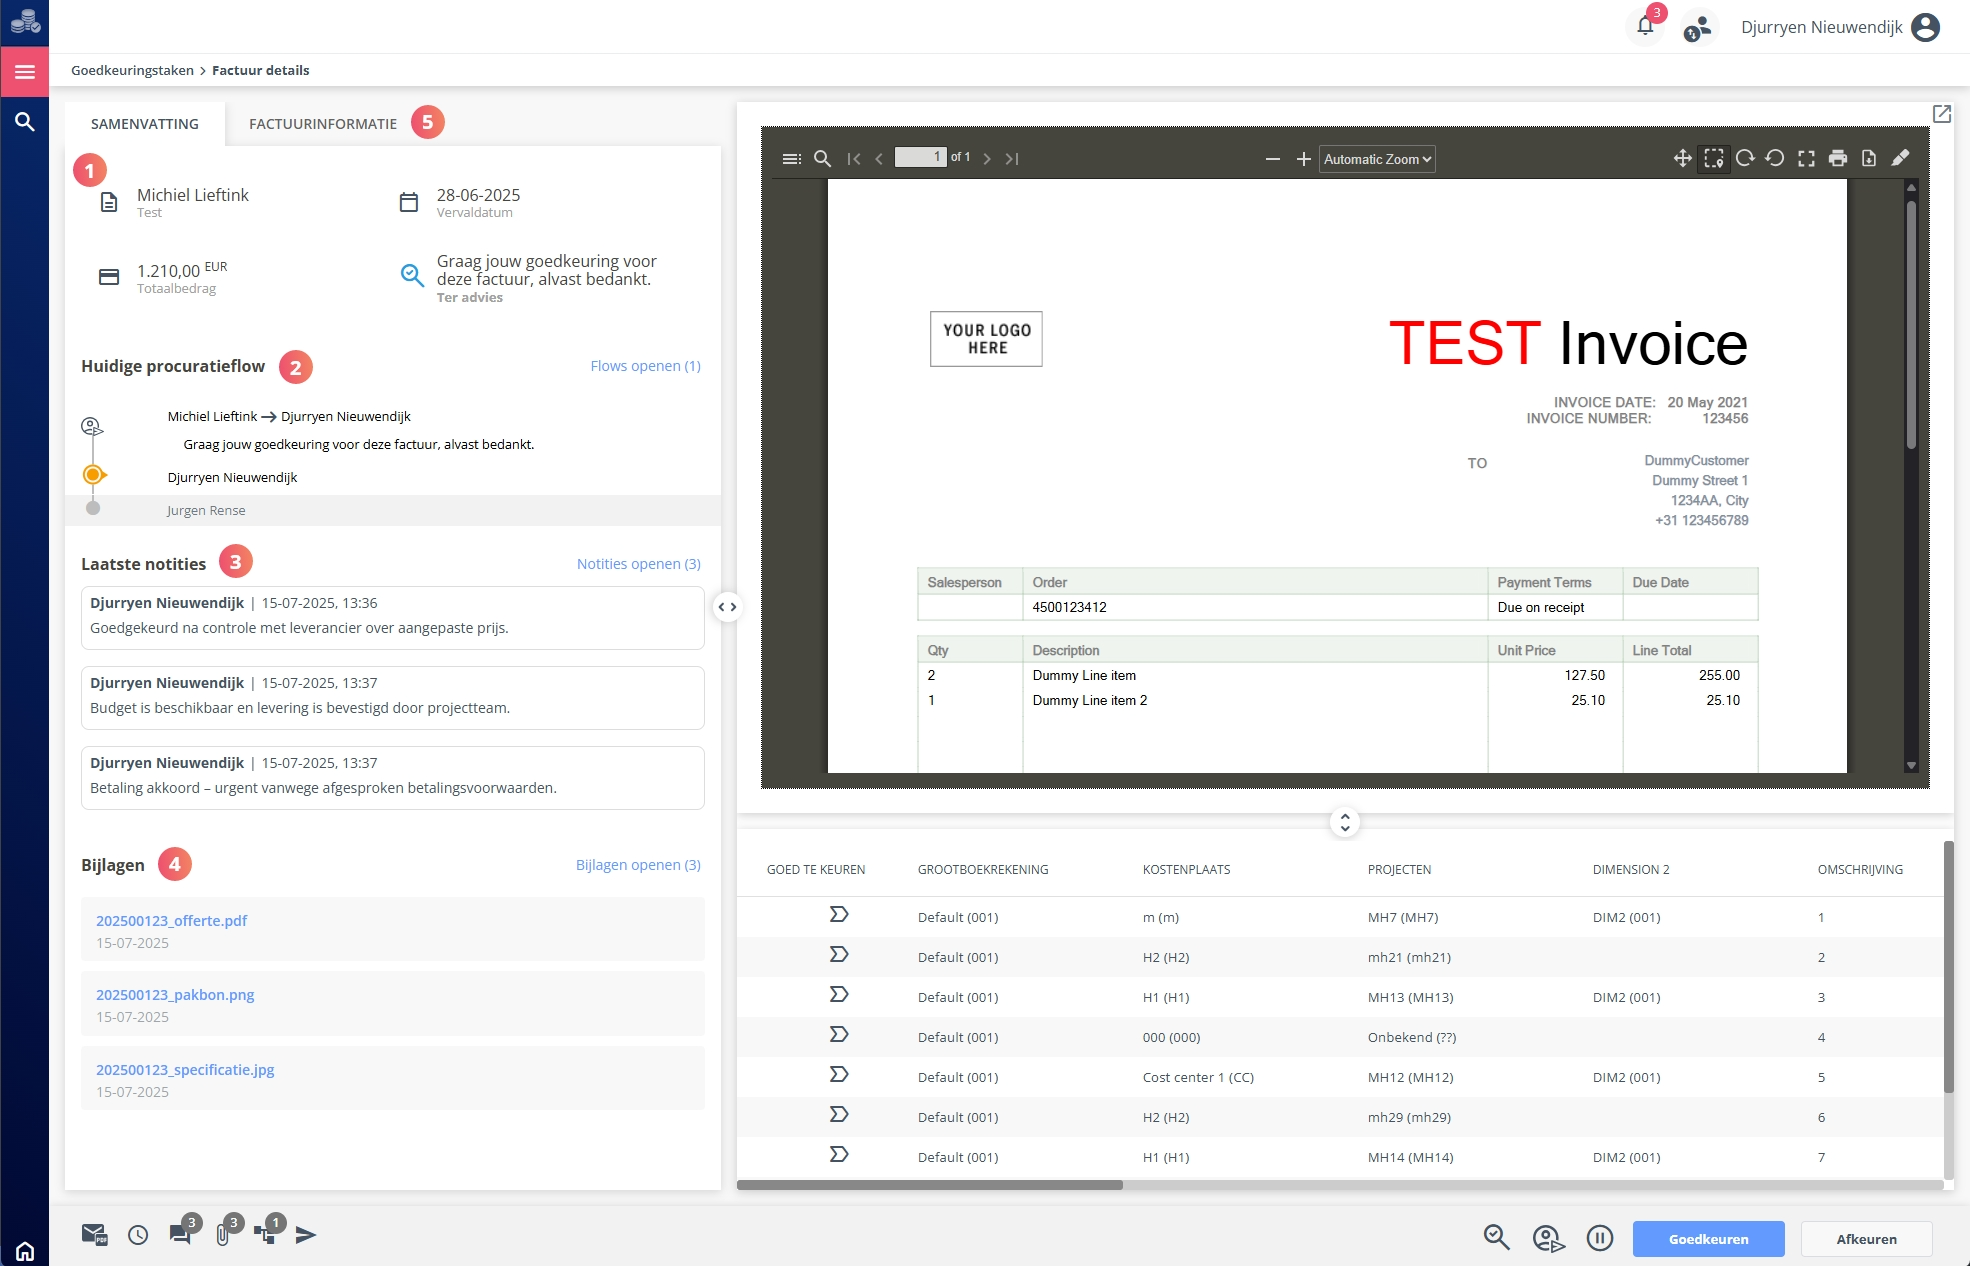Click the send arrow icon in bottom toolbar
The width and height of the screenshot is (1970, 1266).
(306, 1235)
